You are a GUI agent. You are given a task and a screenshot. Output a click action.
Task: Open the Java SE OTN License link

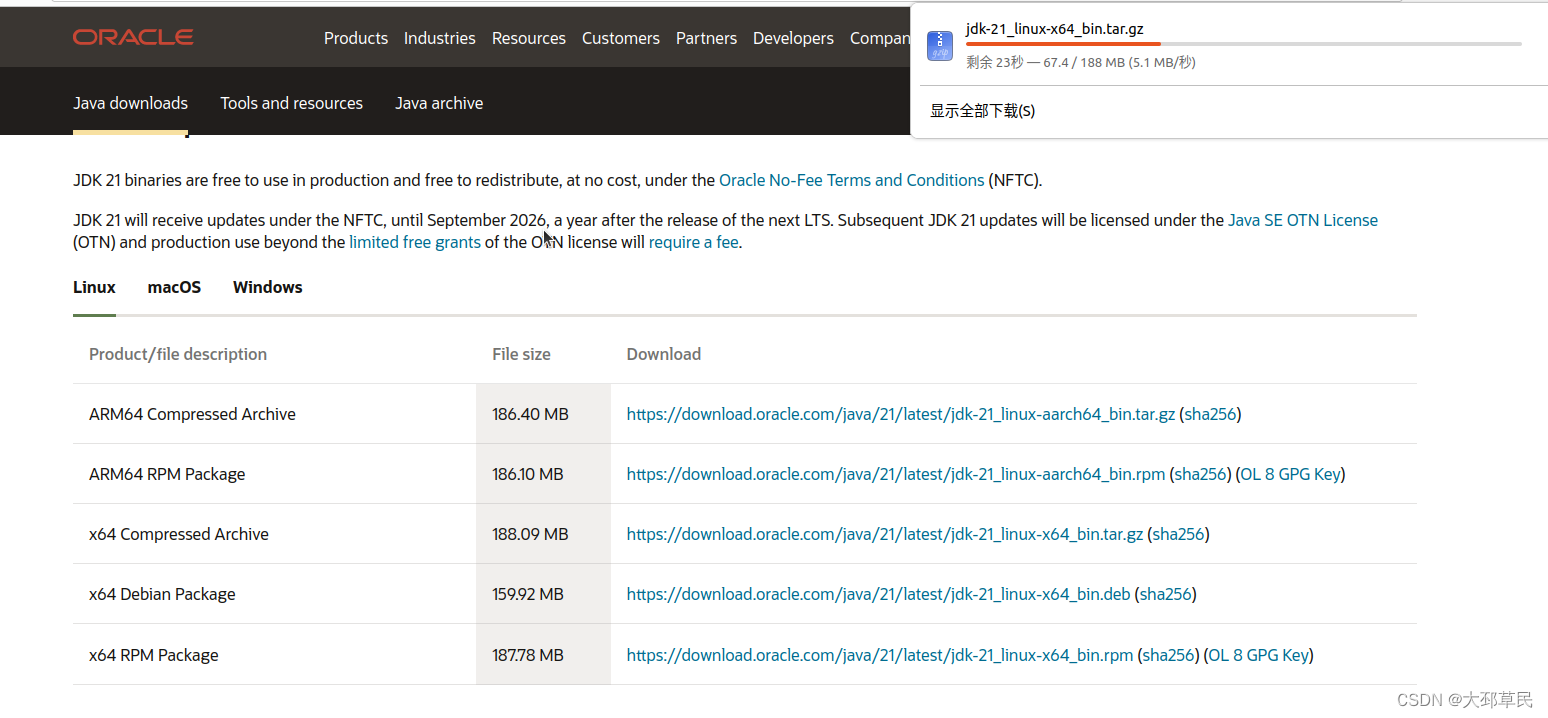click(x=1303, y=220)
